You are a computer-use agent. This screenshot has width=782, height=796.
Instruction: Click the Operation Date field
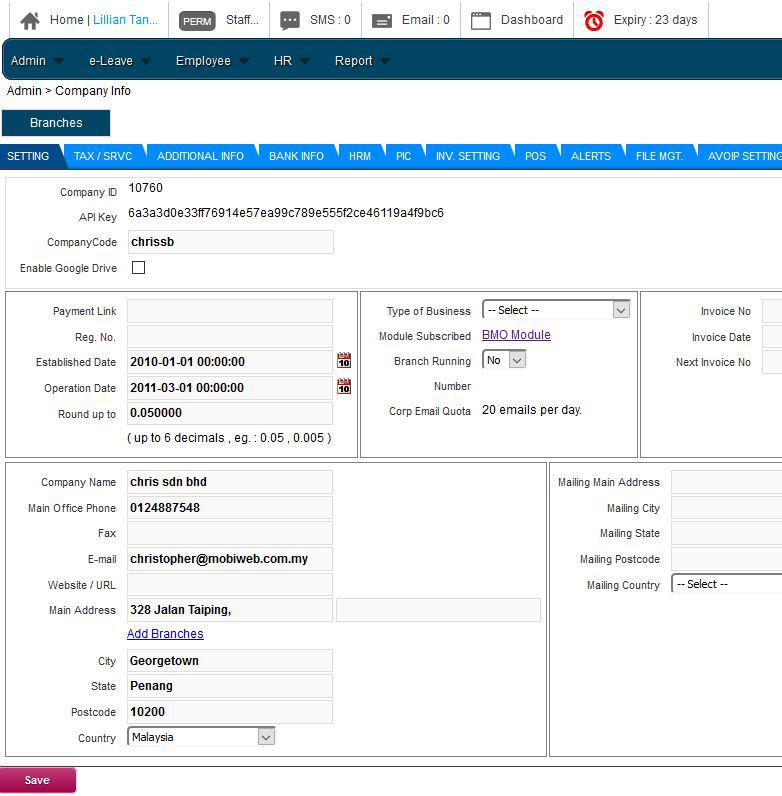(x=230, y=388)
